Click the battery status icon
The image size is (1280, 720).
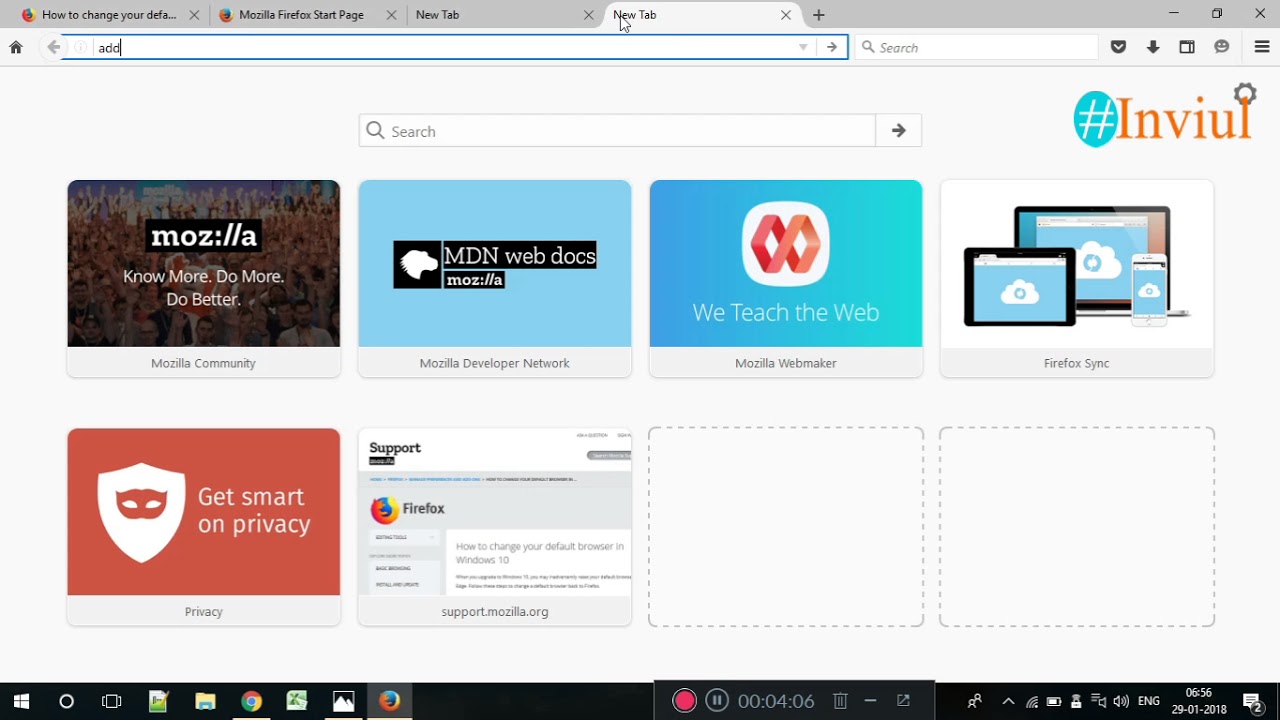tap(1054, 702)
